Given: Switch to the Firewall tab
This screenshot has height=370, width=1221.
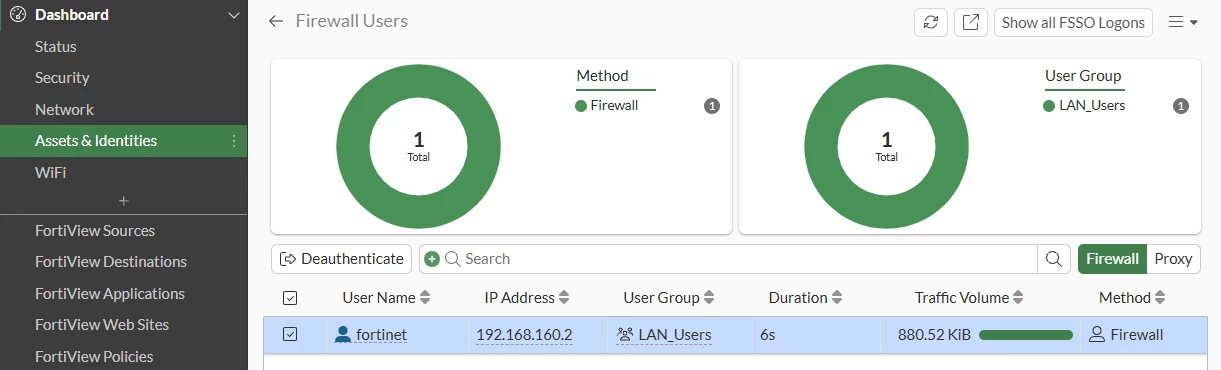Looking at the screenshot, I should (x=1112, y=259).
